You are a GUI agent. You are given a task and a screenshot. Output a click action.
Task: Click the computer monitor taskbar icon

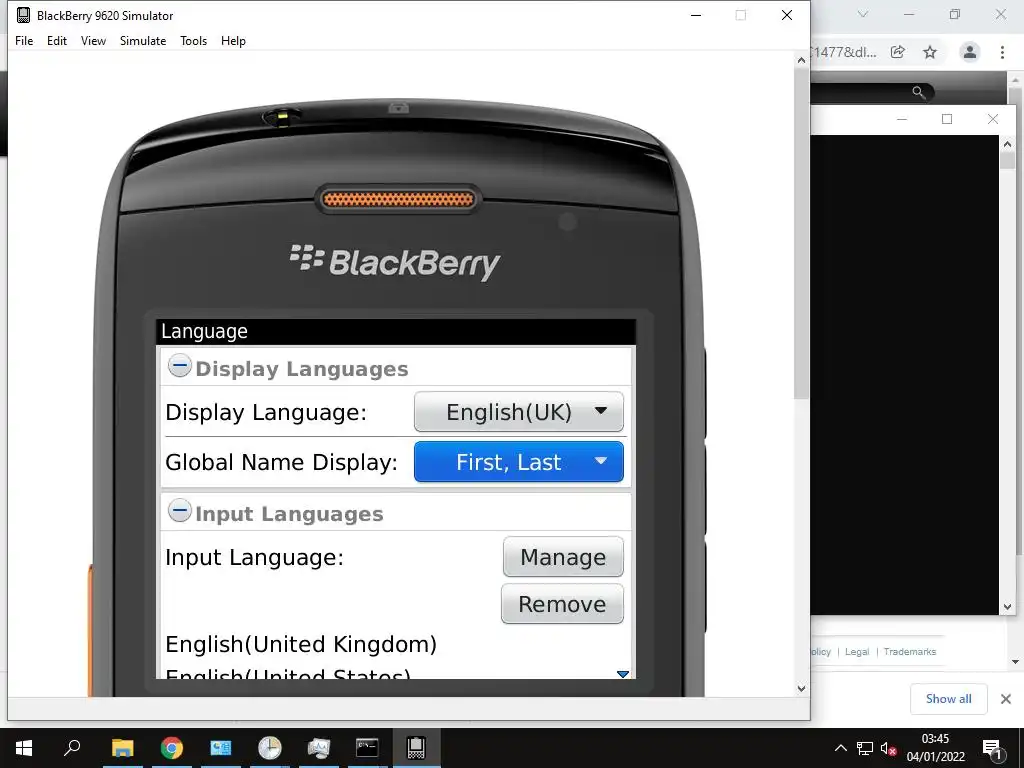pyautogui.click(x=221, y=748)
